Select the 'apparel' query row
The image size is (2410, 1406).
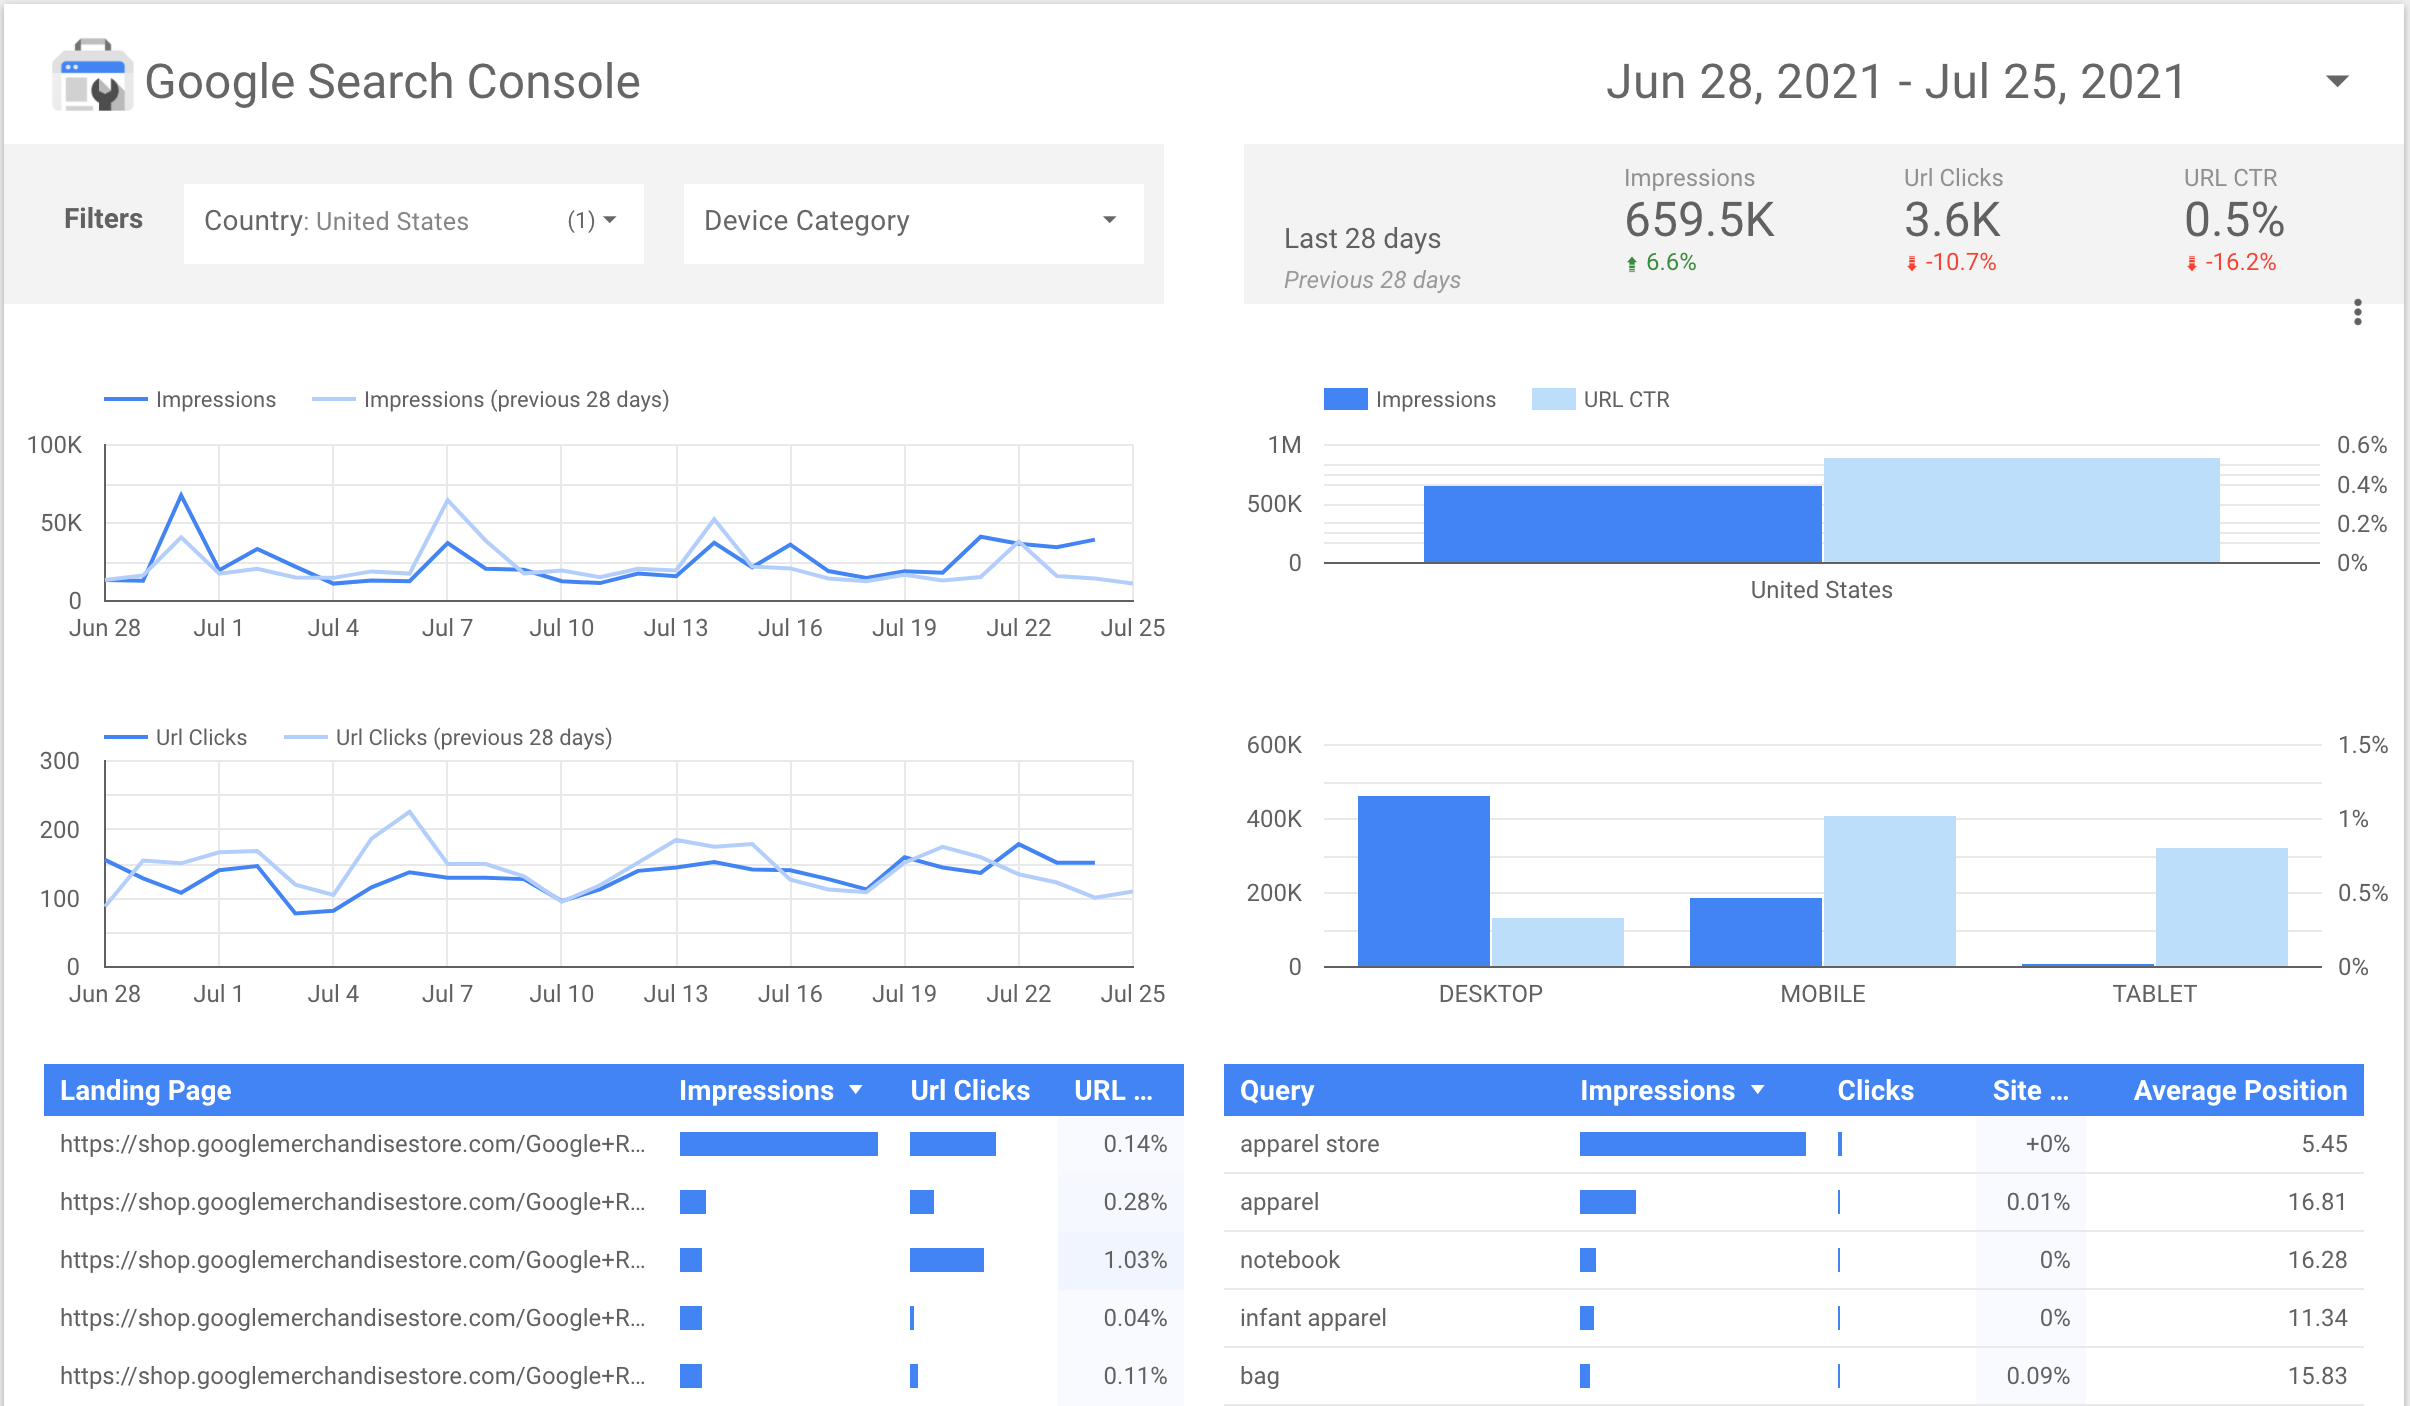[x=1794, y=1202]
